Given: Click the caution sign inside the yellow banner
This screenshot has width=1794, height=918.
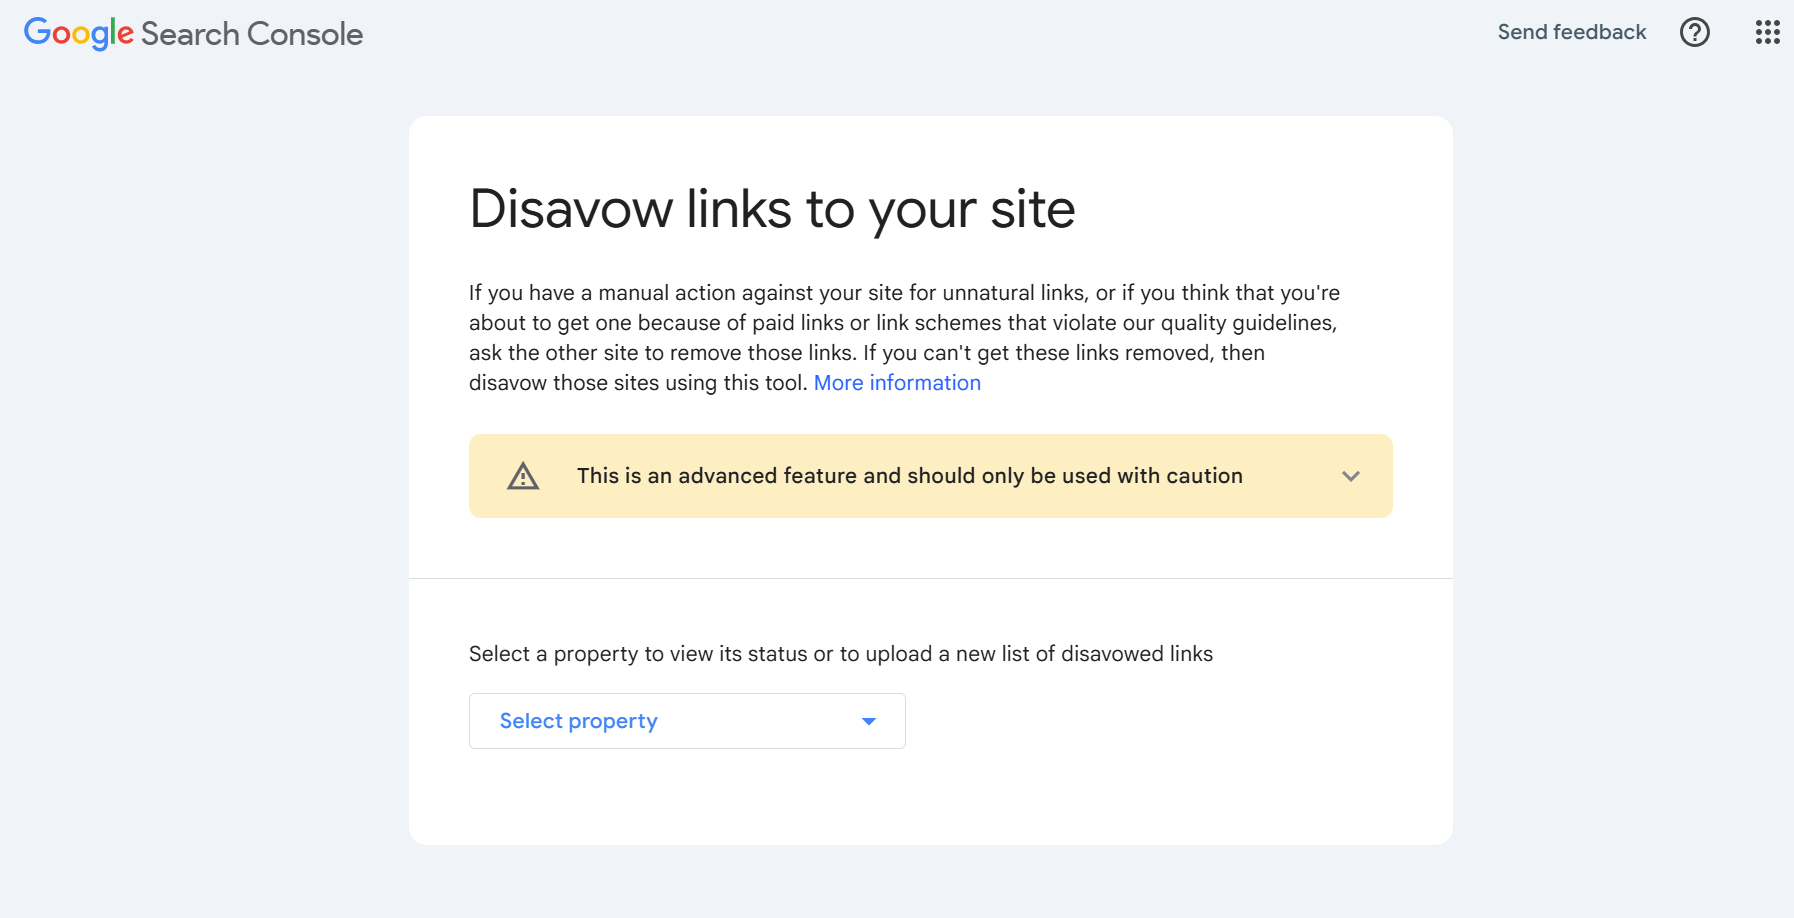Looking at the screenshot, I should point(521,476).
